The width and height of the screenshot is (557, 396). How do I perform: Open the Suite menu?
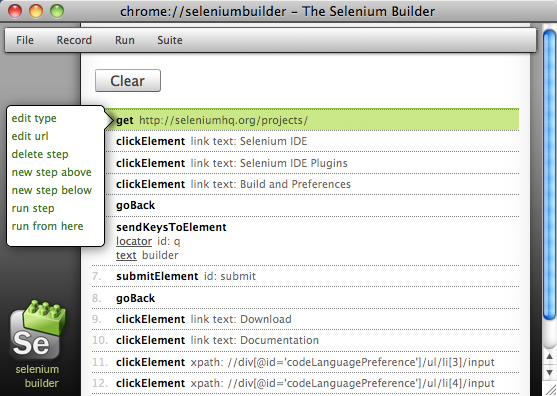170,40
